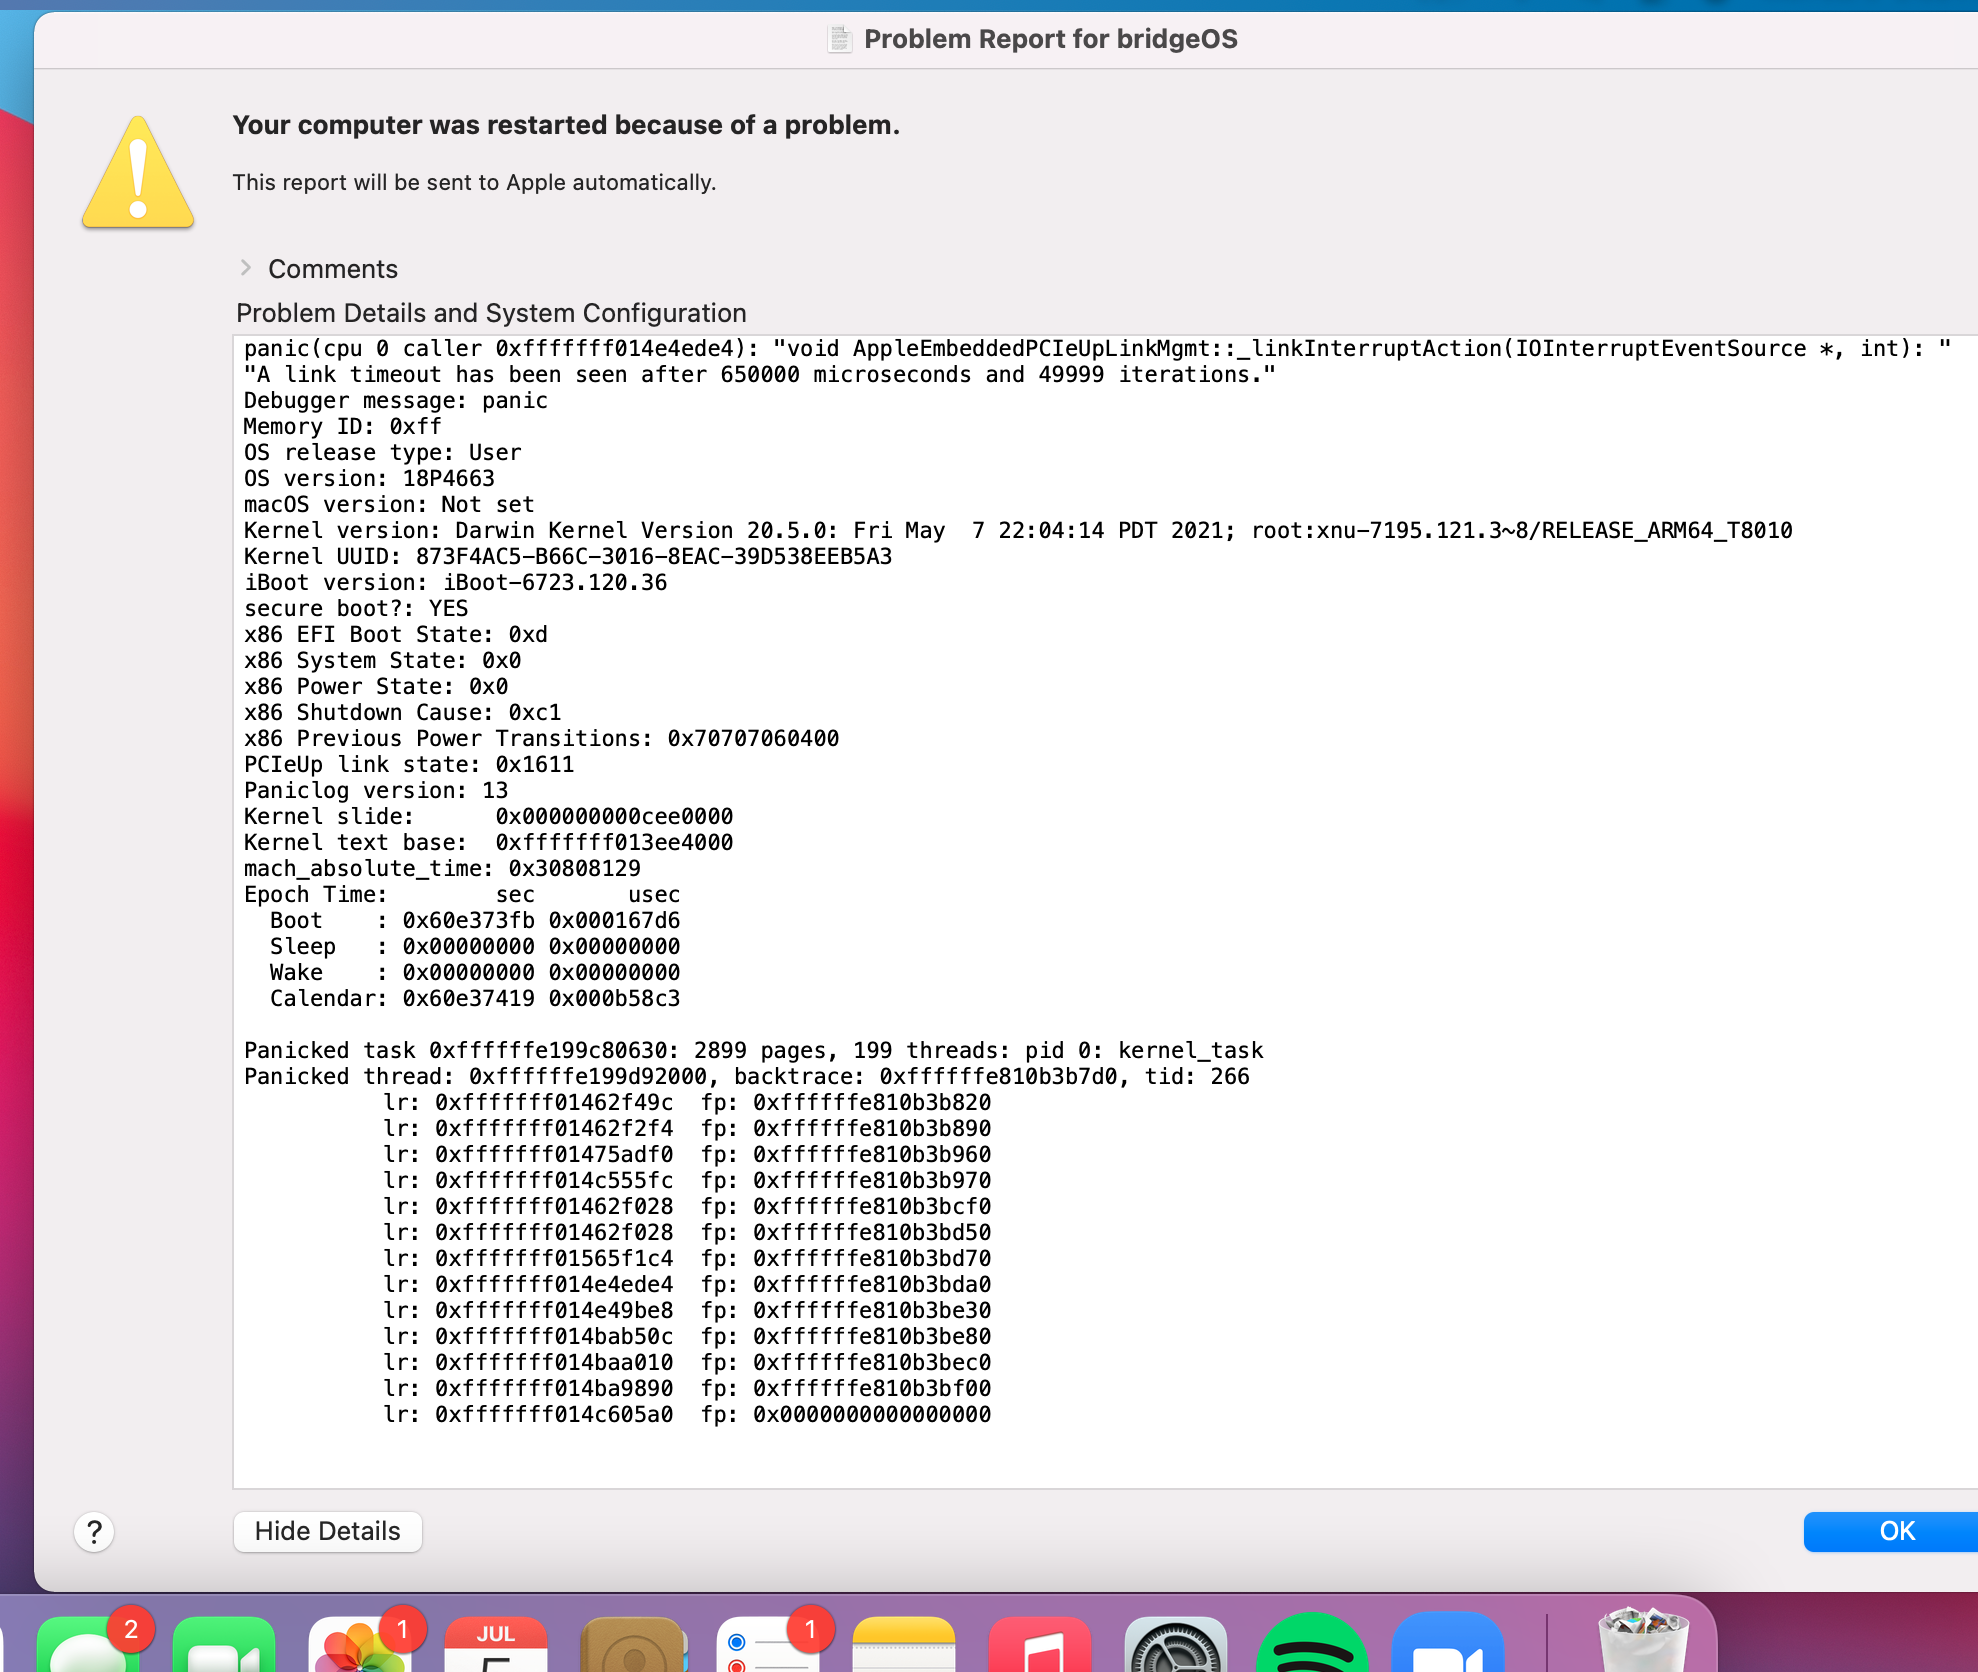Open Calendar showing JUL in the Dock
The height and width of the screenshot is (1672, 1978).
[497, 1650]
